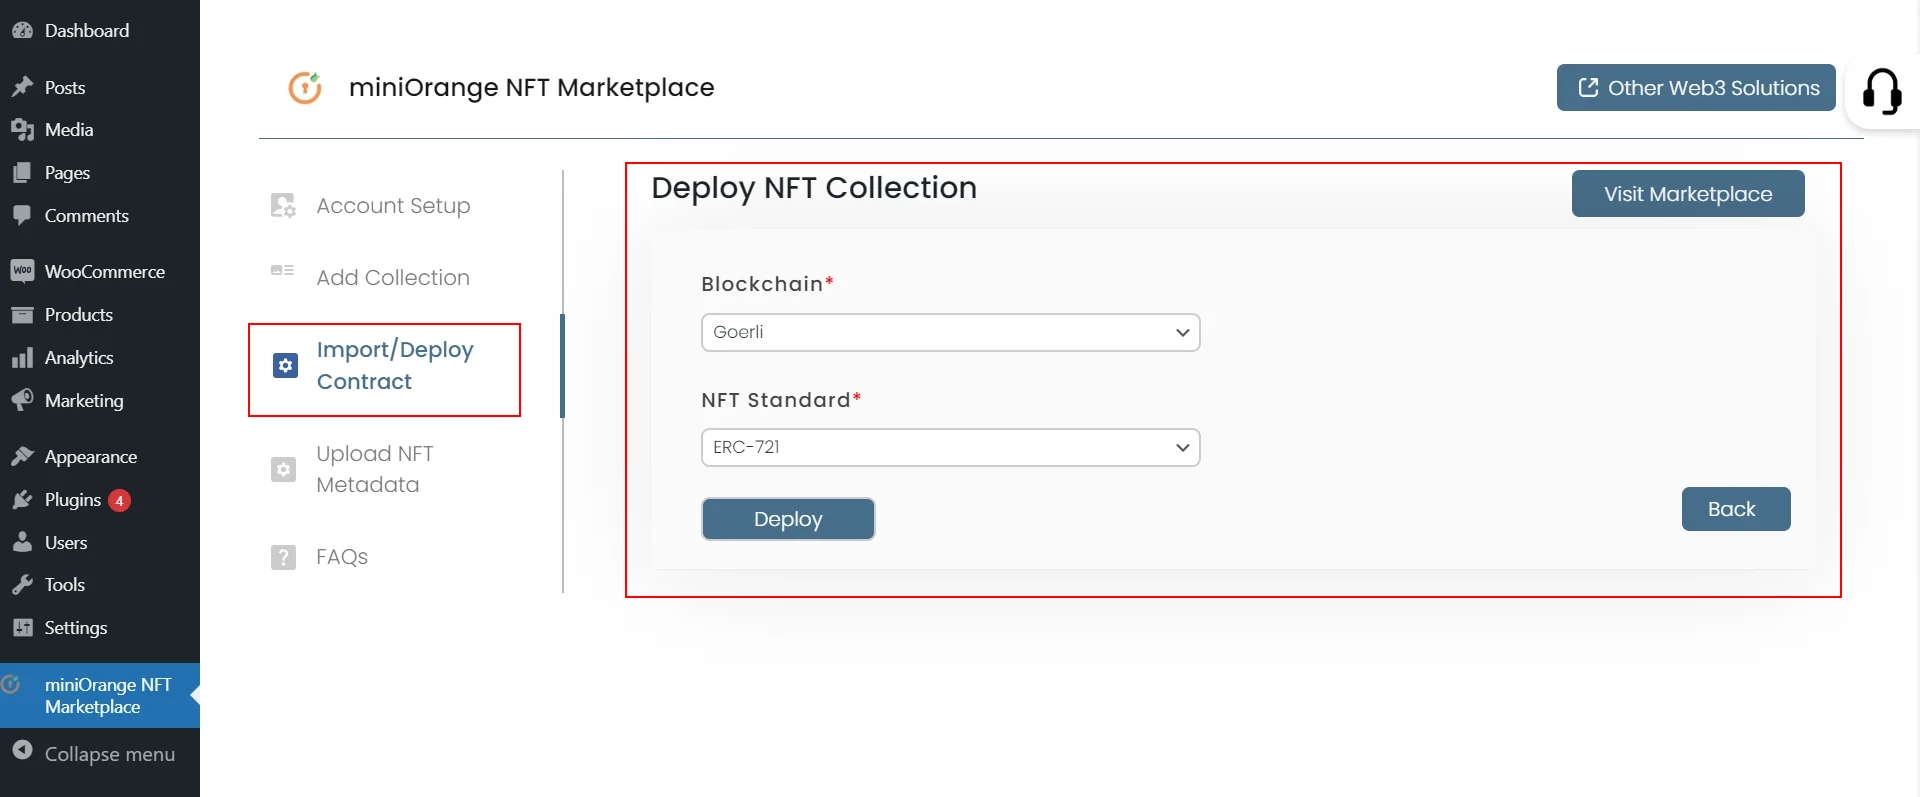Screen dimensions: 1920x797
Task: Click the Dashboard gauge icon
Action: pyautogui.click(x=22, y=30)
